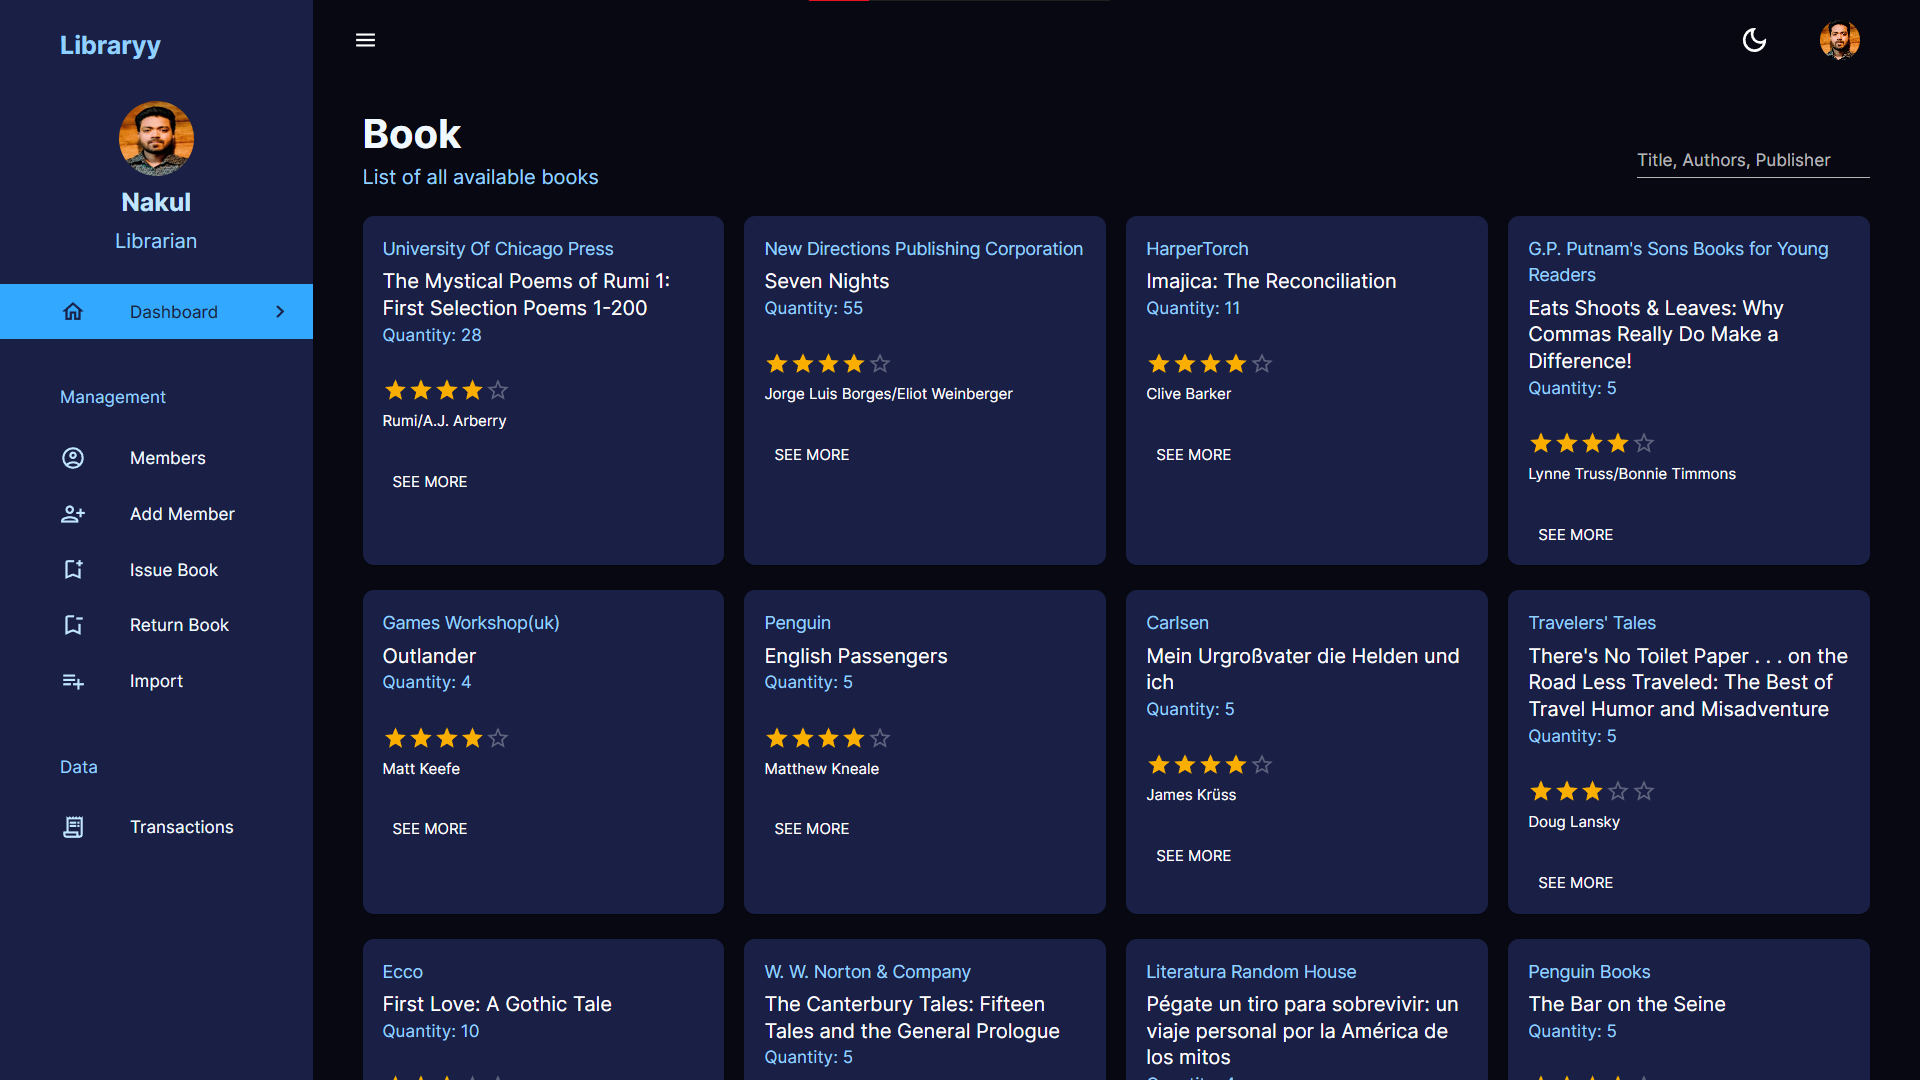Click the Return Book icon
The height and width of the screenshot is (1080, 1920).
point(72,625)
